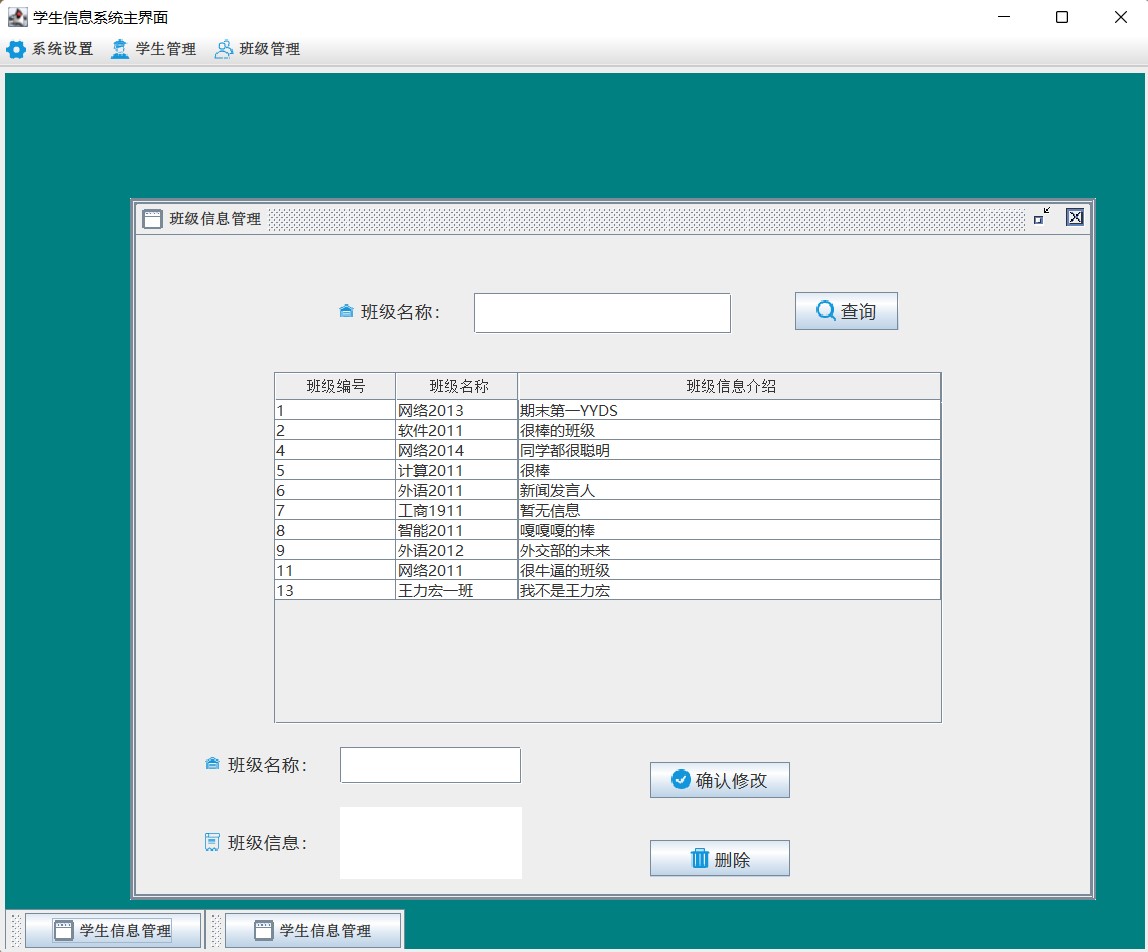Click the 删除 button
1148x952 pixels.
720,858
